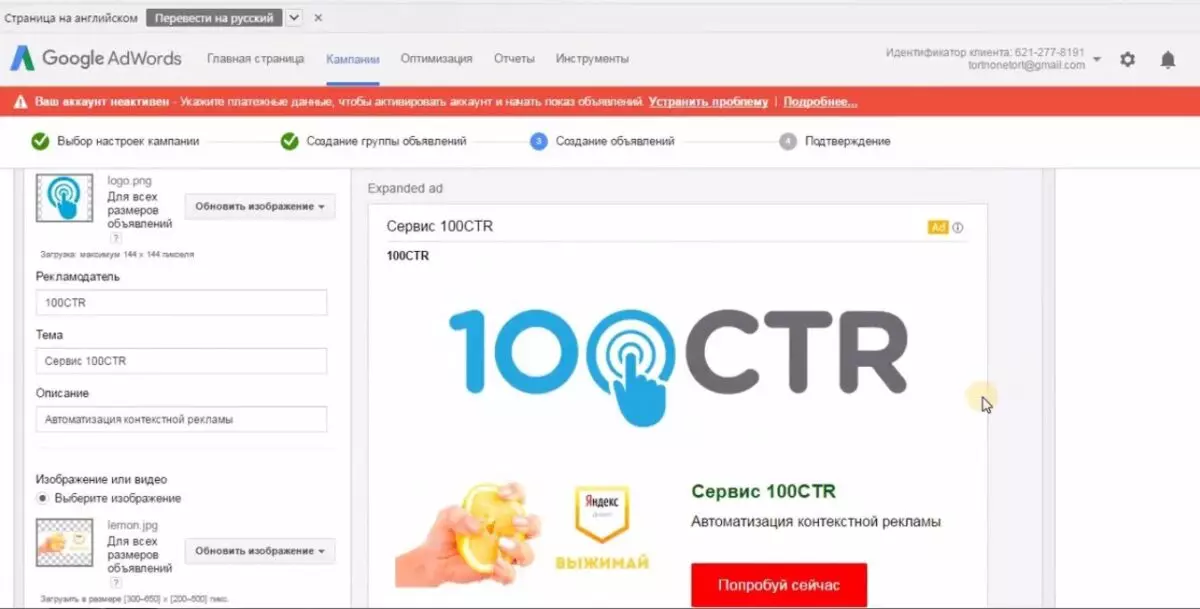The height and width of the screenshot is (609, 1200).
Task: Open Обновить изображение dropdown for lemon.jpg
Action: [260, 550]
